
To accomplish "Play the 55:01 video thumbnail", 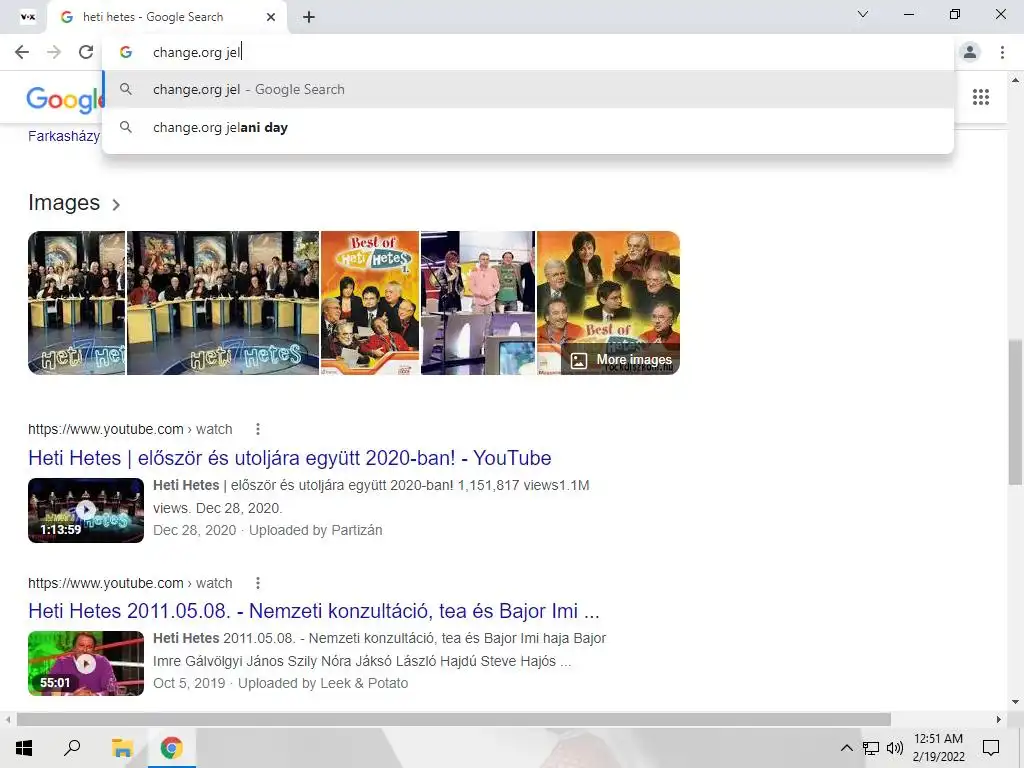I will (x=86, y=663).
